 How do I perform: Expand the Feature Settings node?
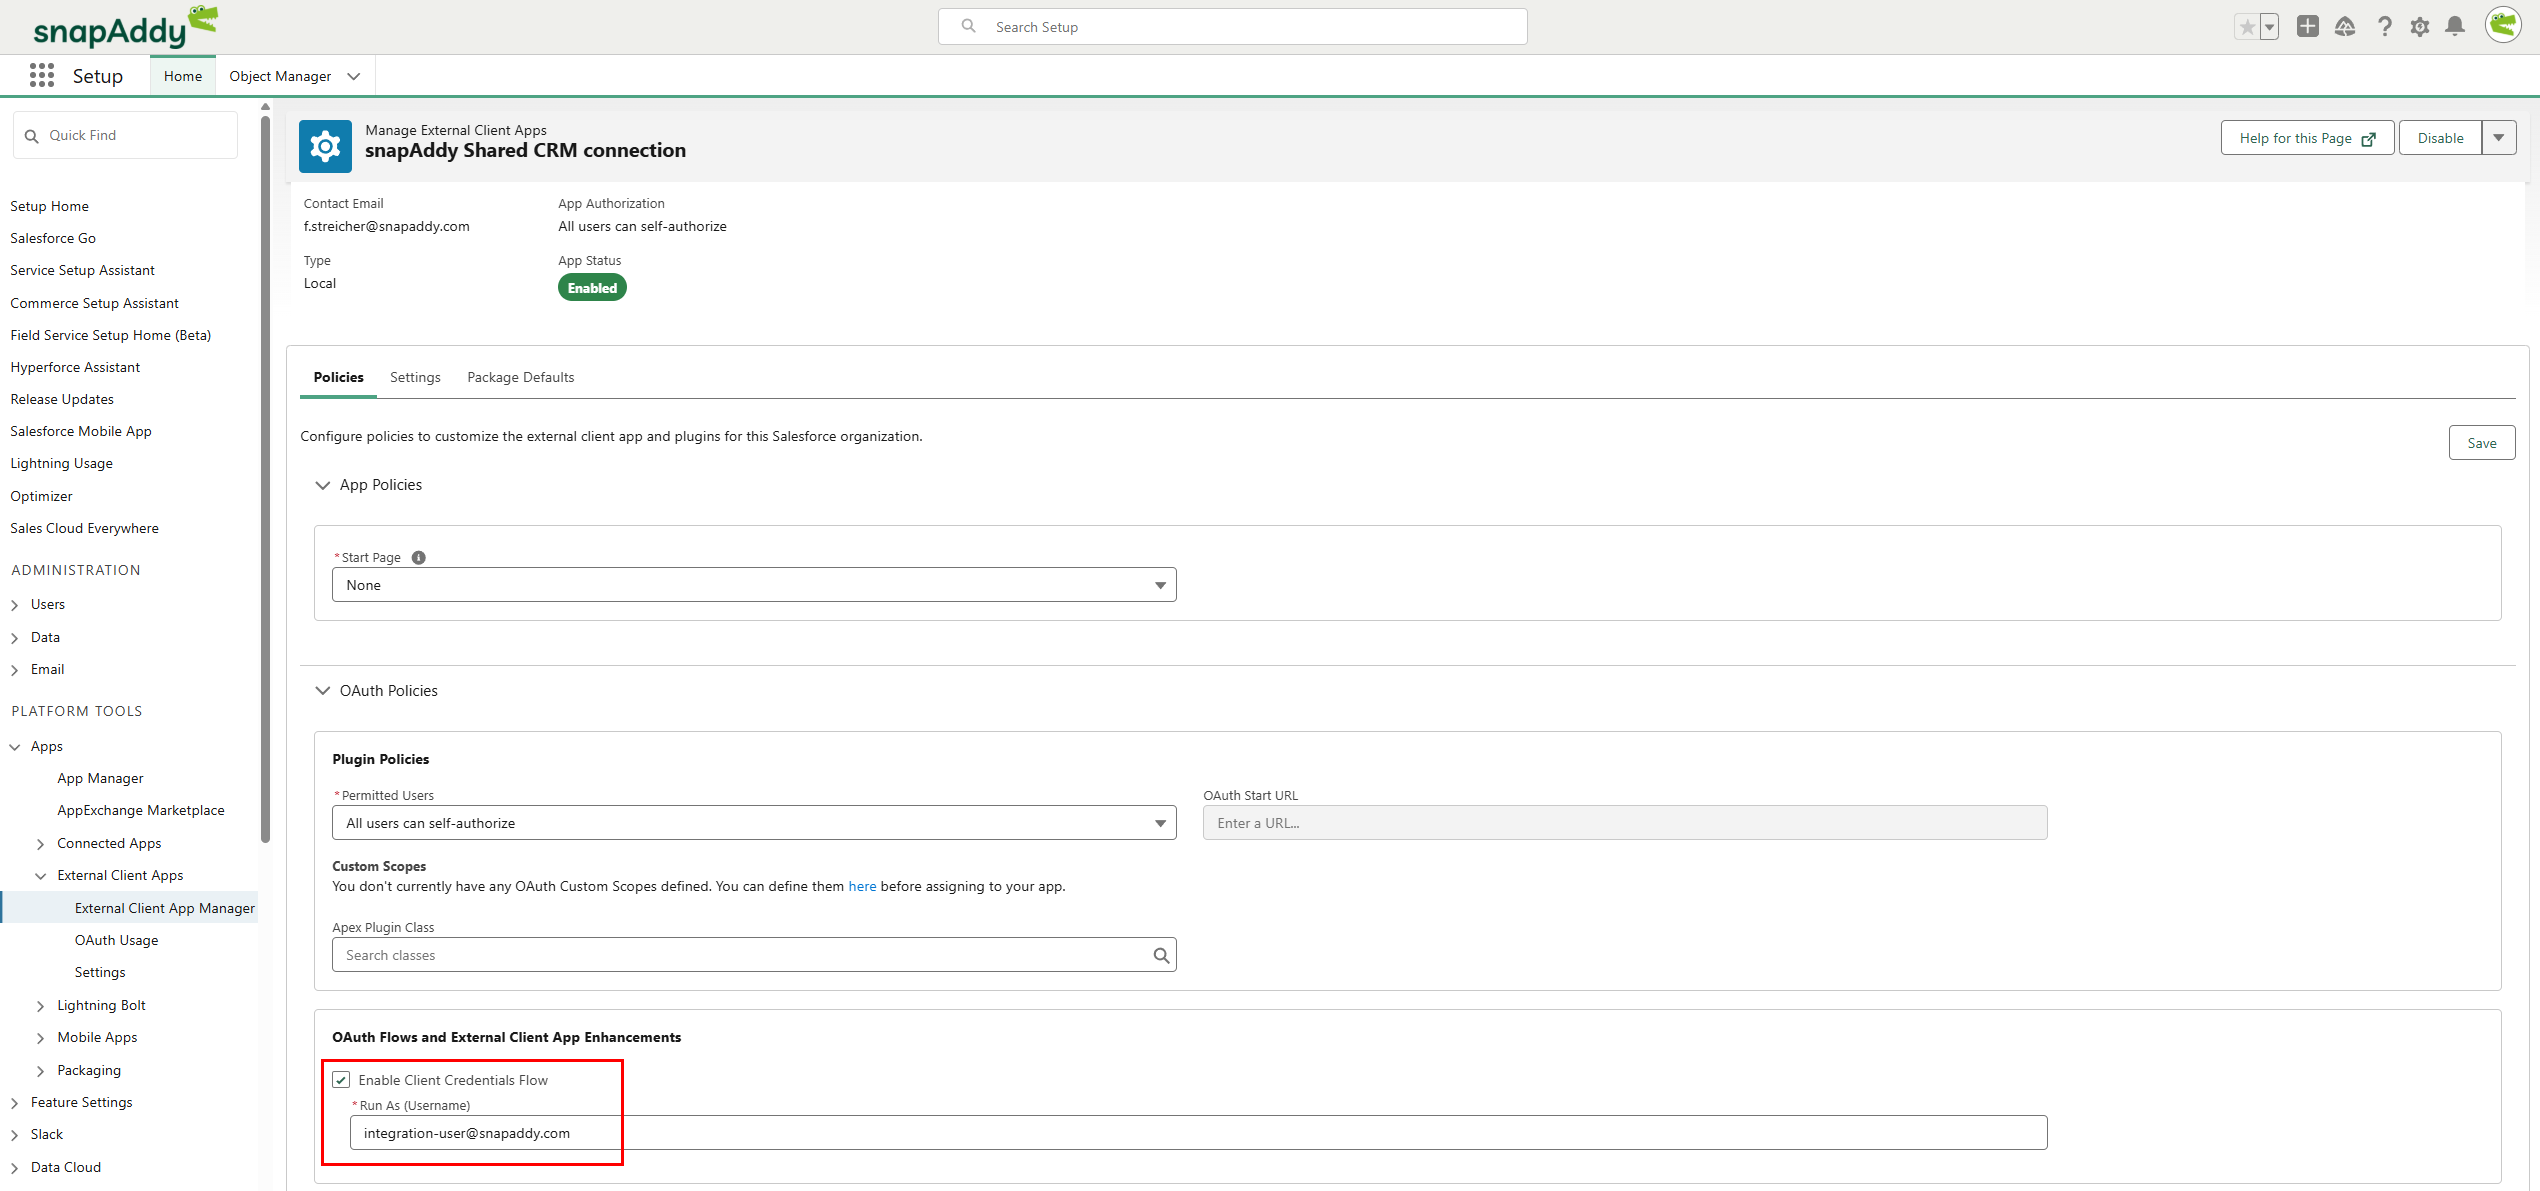click(15, 1103)
